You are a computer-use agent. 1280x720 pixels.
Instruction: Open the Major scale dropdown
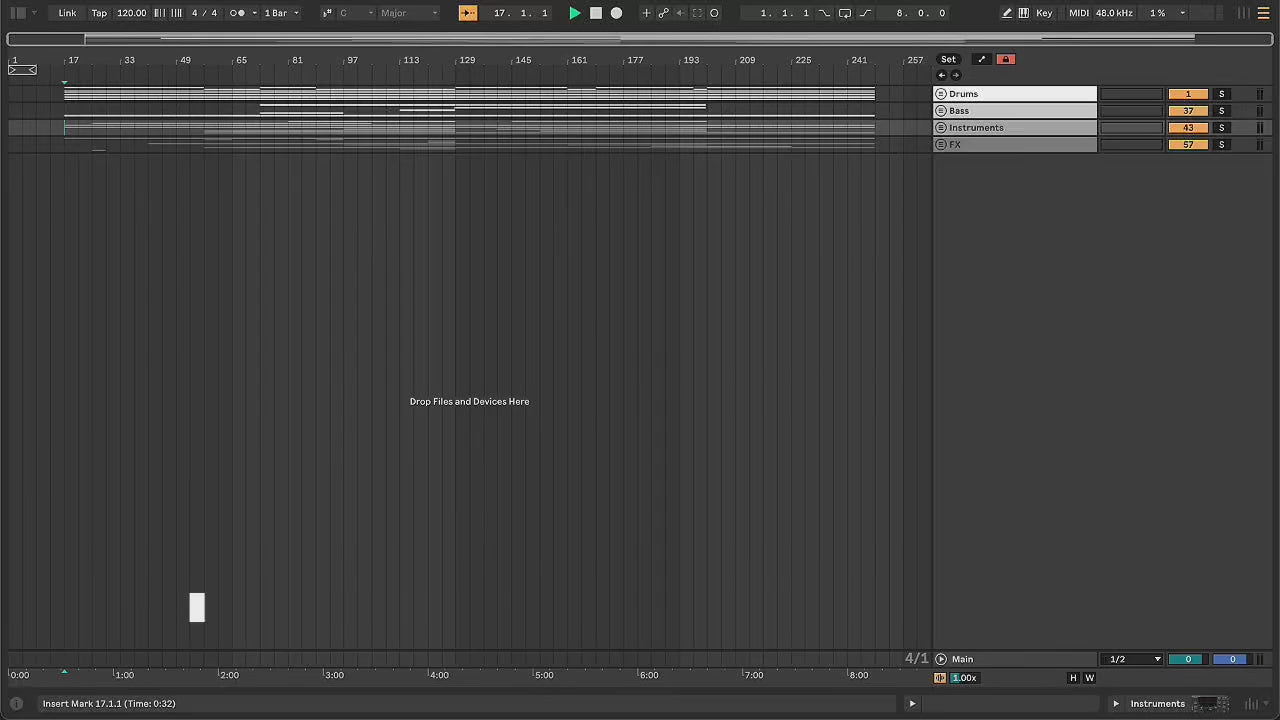pos(408,13)
